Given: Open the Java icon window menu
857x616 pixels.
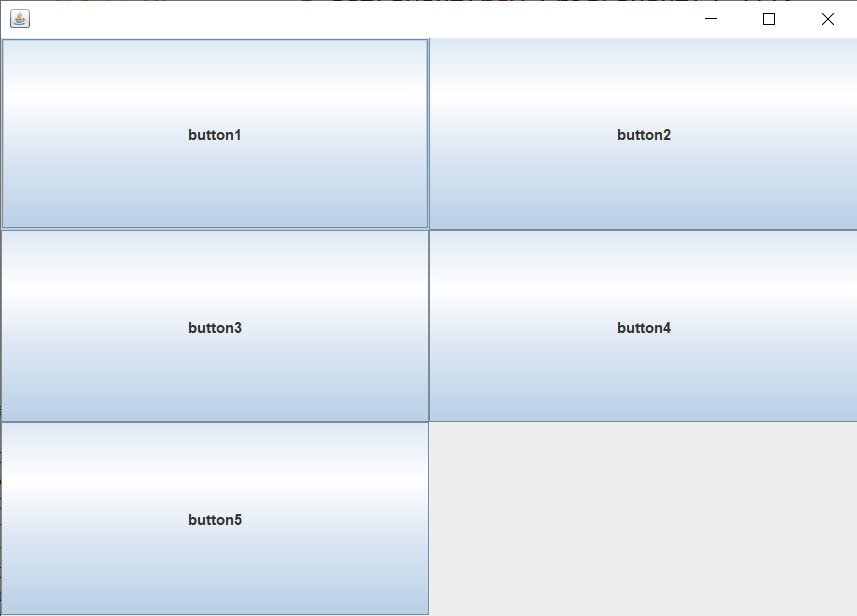Looking at the screenshot, I should (x=20, y=19).
